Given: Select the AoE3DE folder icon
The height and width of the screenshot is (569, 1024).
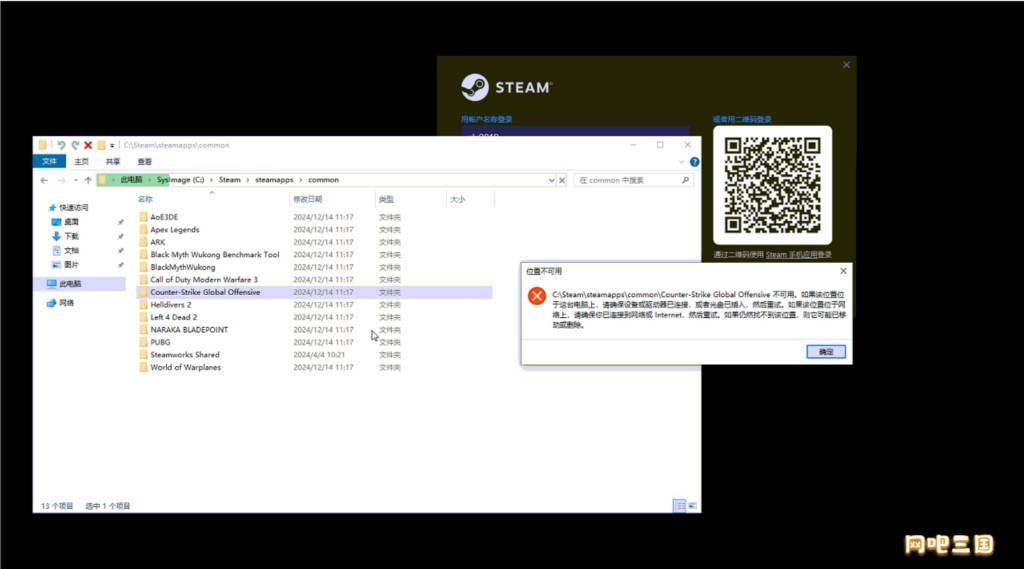Looking at the screenshot, I should pos(143,217).
